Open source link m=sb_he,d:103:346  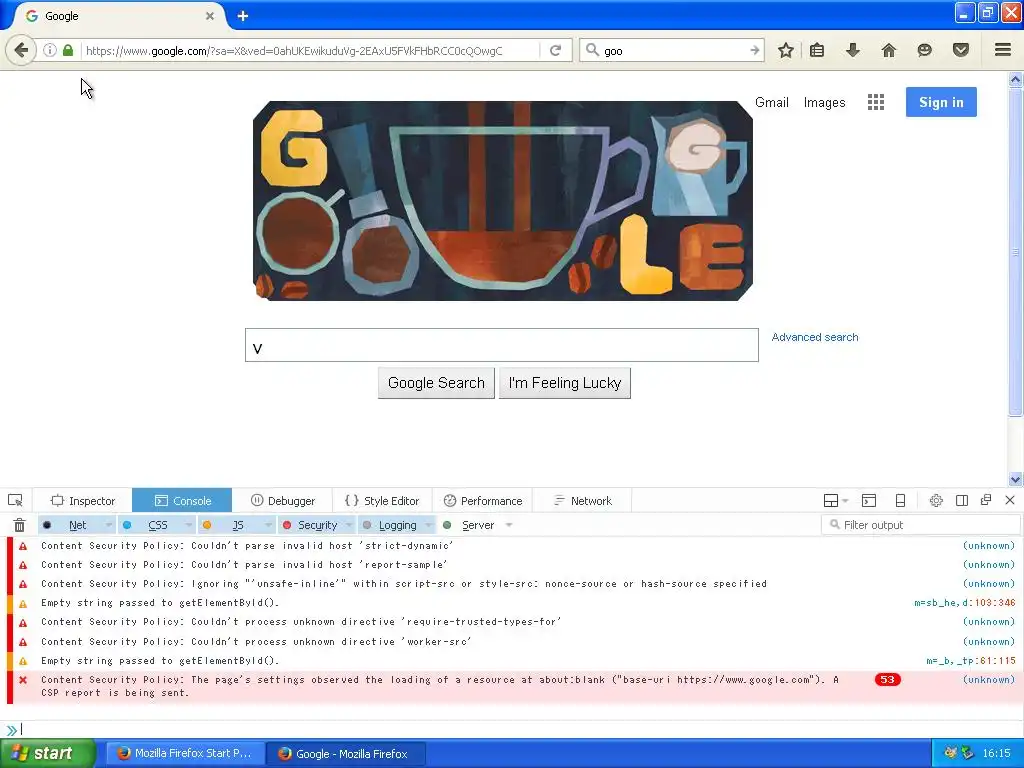(965, 603)
